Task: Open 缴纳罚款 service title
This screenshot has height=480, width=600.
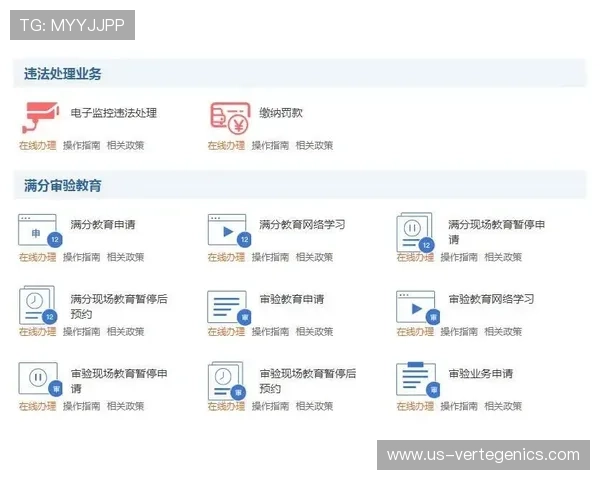Action: pos(281,113)
